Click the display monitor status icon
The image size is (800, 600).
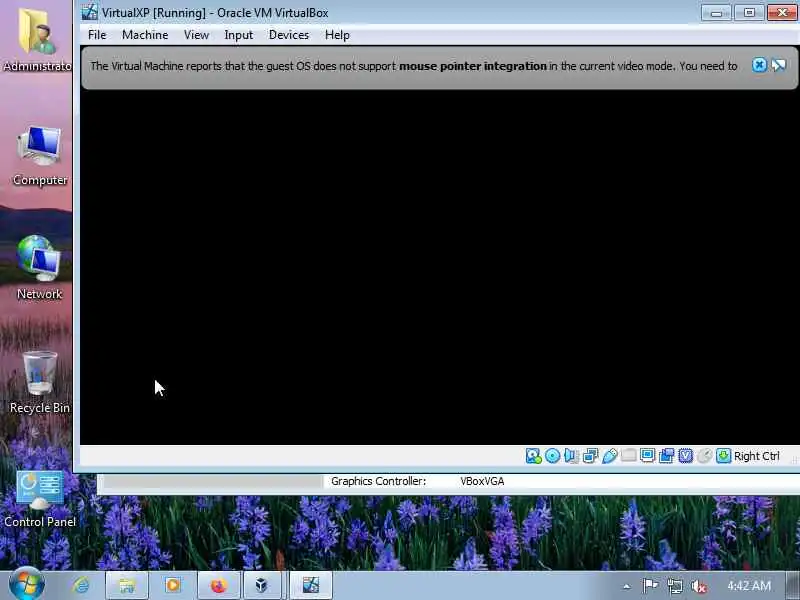(x=647, y=456)
